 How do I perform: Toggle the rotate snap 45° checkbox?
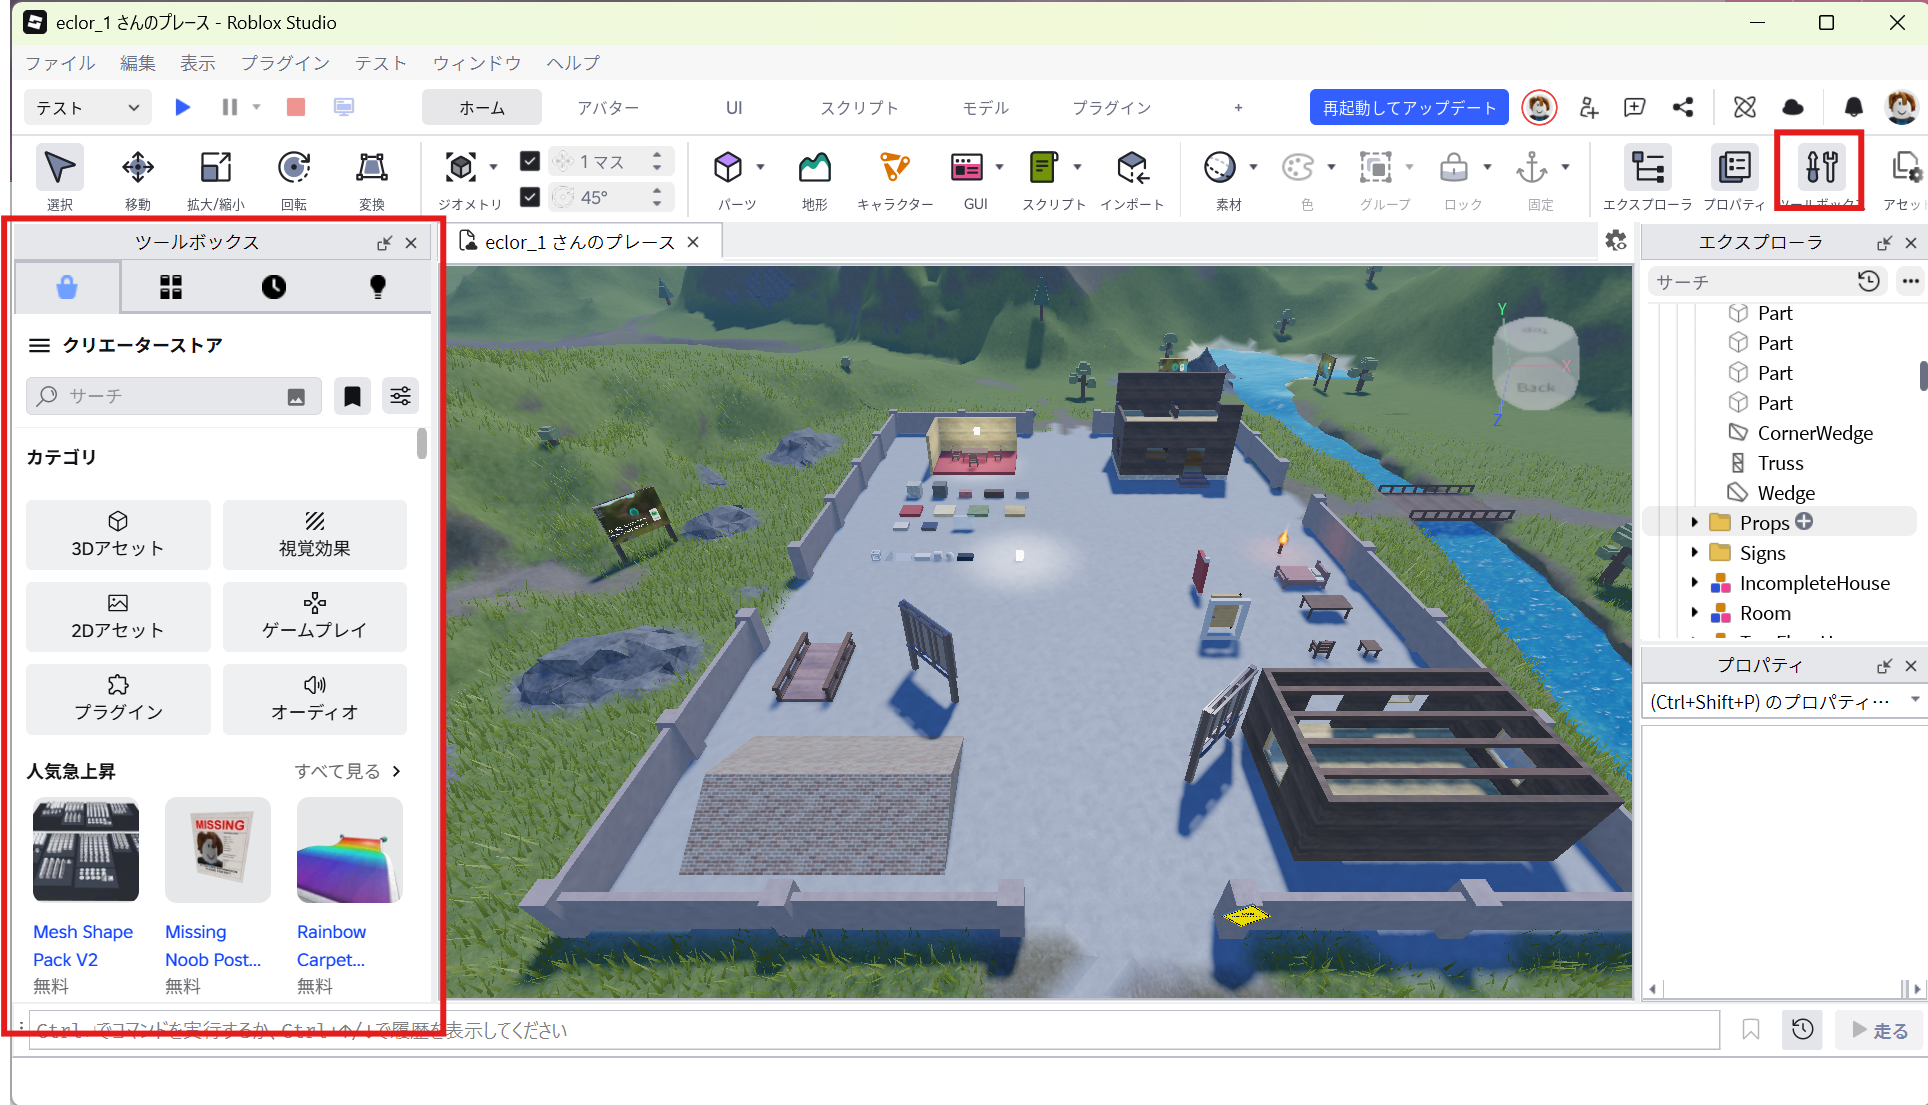click(x=530, y=197)
